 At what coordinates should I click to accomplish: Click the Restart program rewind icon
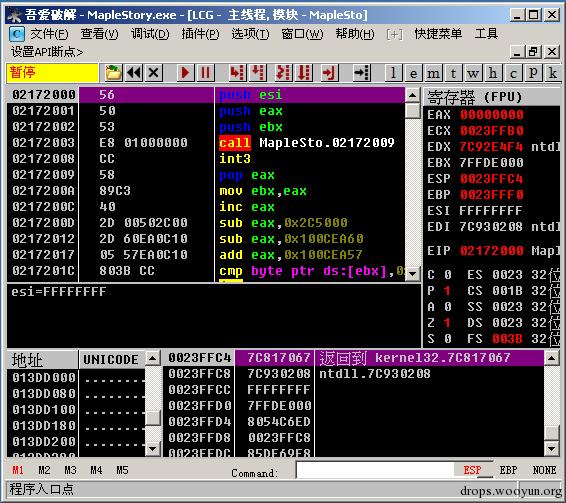[x=134, y=73]
